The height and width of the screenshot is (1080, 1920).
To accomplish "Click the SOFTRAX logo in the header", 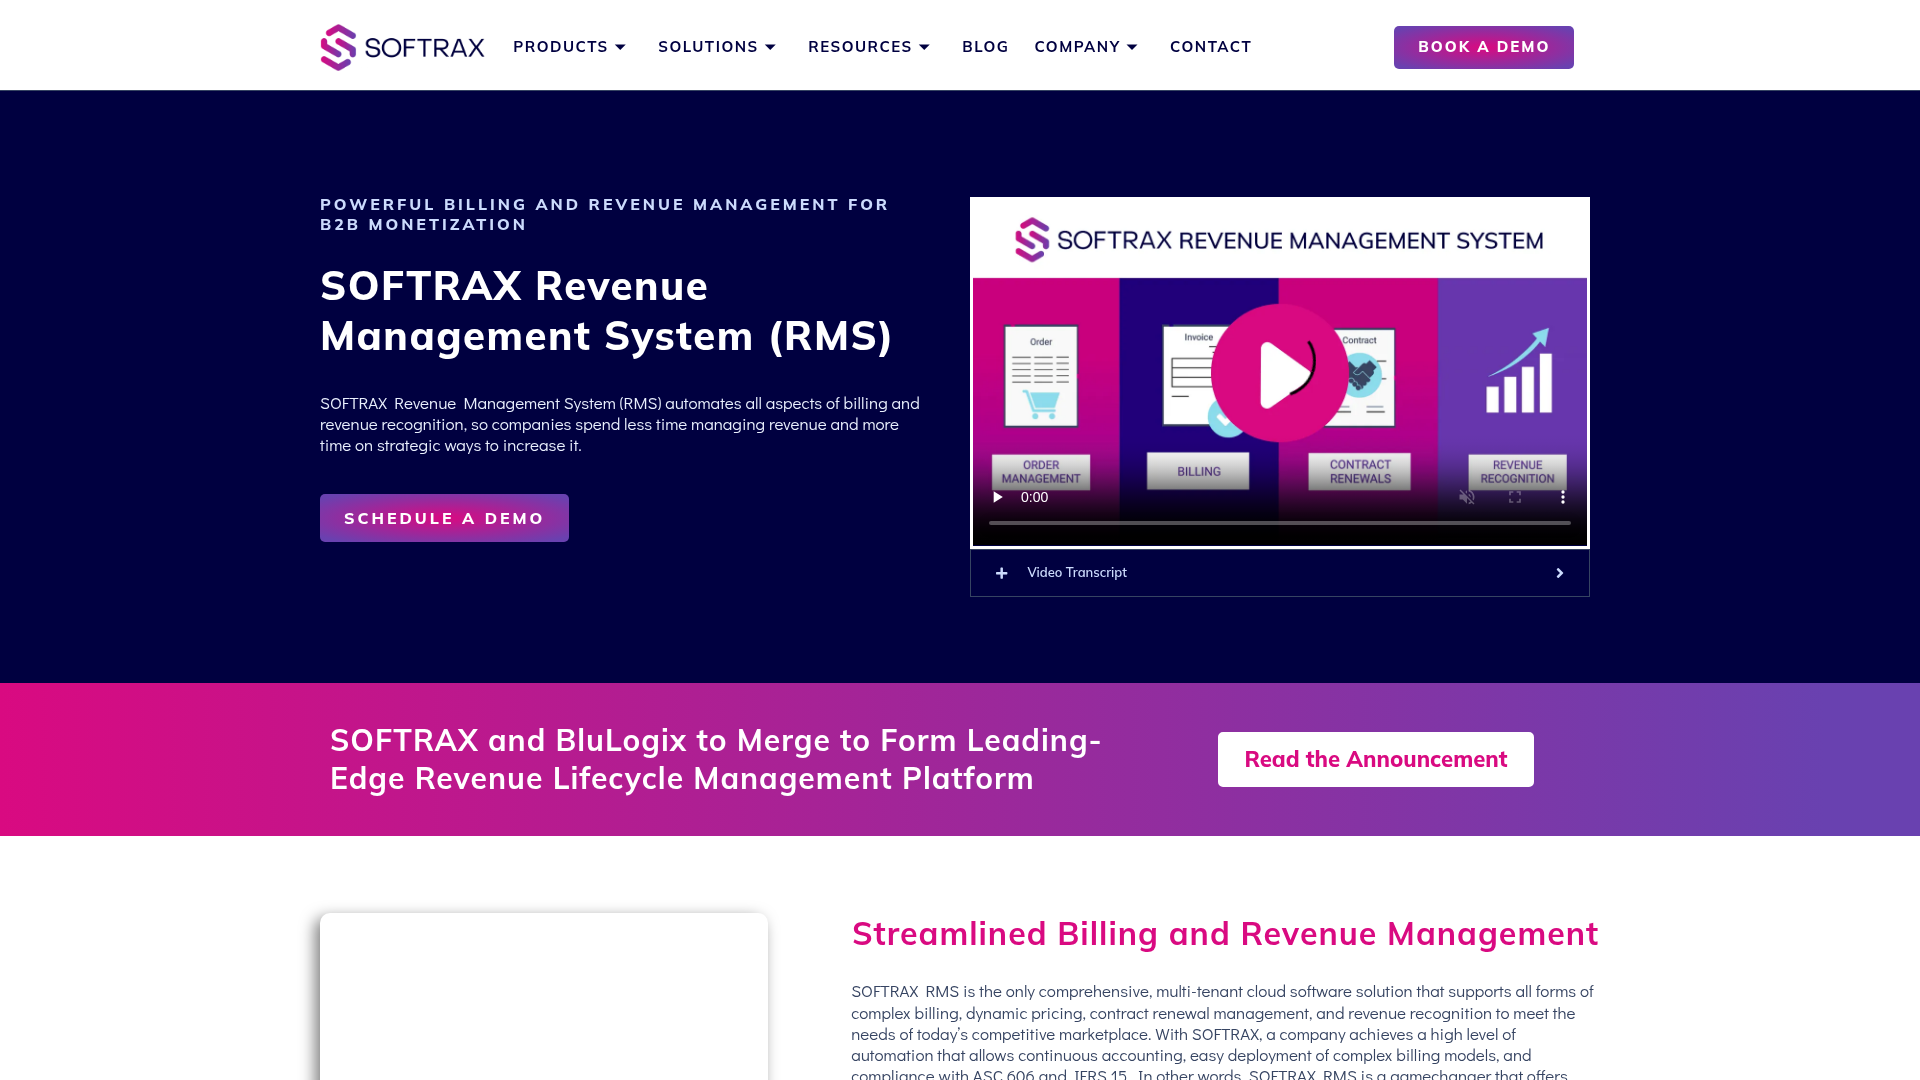I will click(401, 46).
